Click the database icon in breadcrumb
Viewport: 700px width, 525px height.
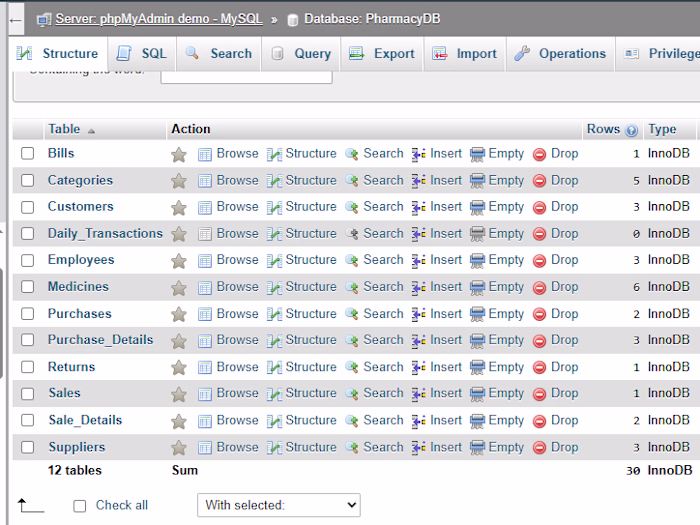pos(292,20)
